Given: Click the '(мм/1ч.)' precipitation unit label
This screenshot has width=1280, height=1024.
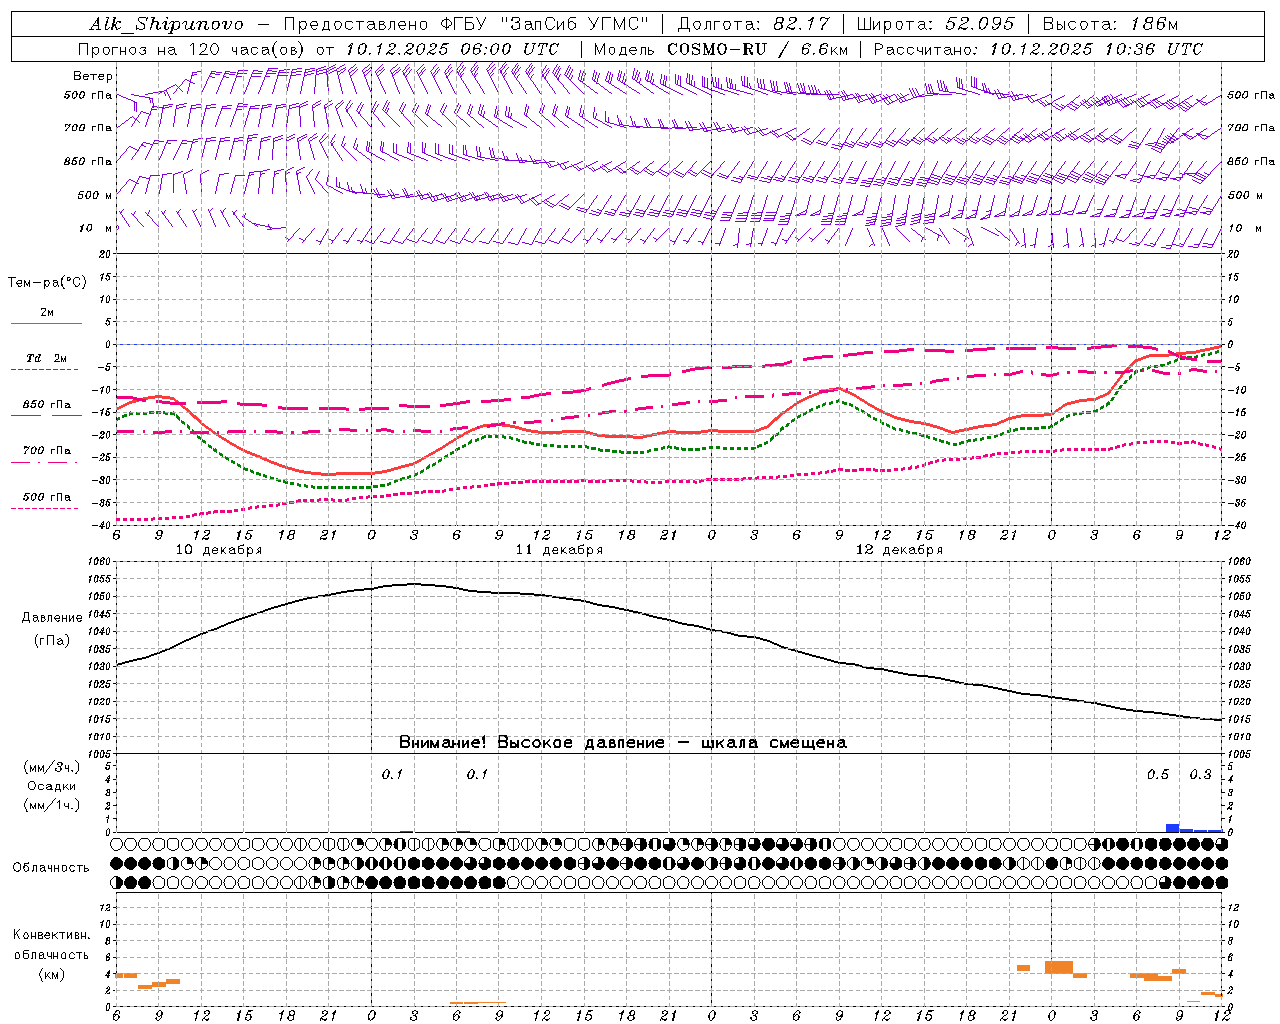Looking at the screenshot, I should click(x=51, y=805).
